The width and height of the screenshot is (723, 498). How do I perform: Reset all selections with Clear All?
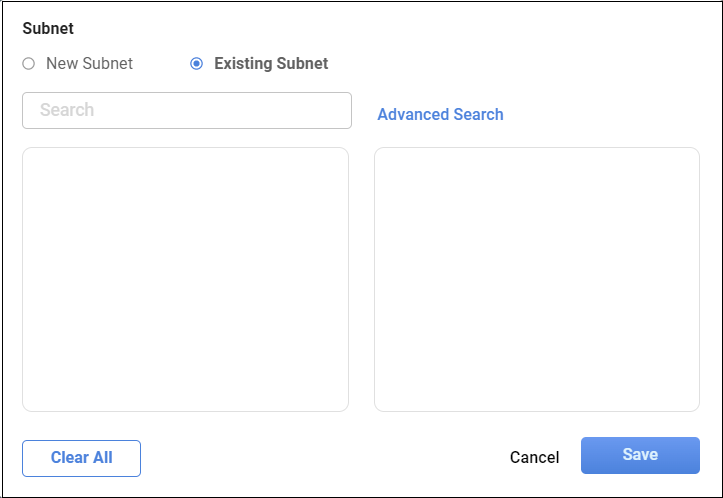coord(81,458)
